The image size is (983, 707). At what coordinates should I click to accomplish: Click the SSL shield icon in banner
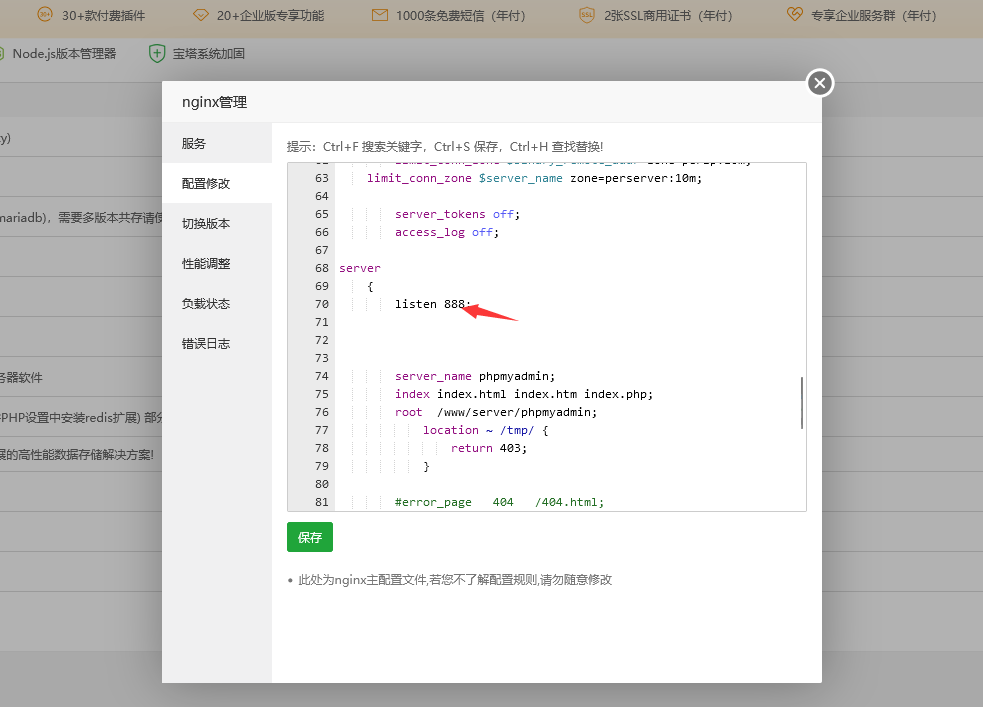click(x=586, y=15)
